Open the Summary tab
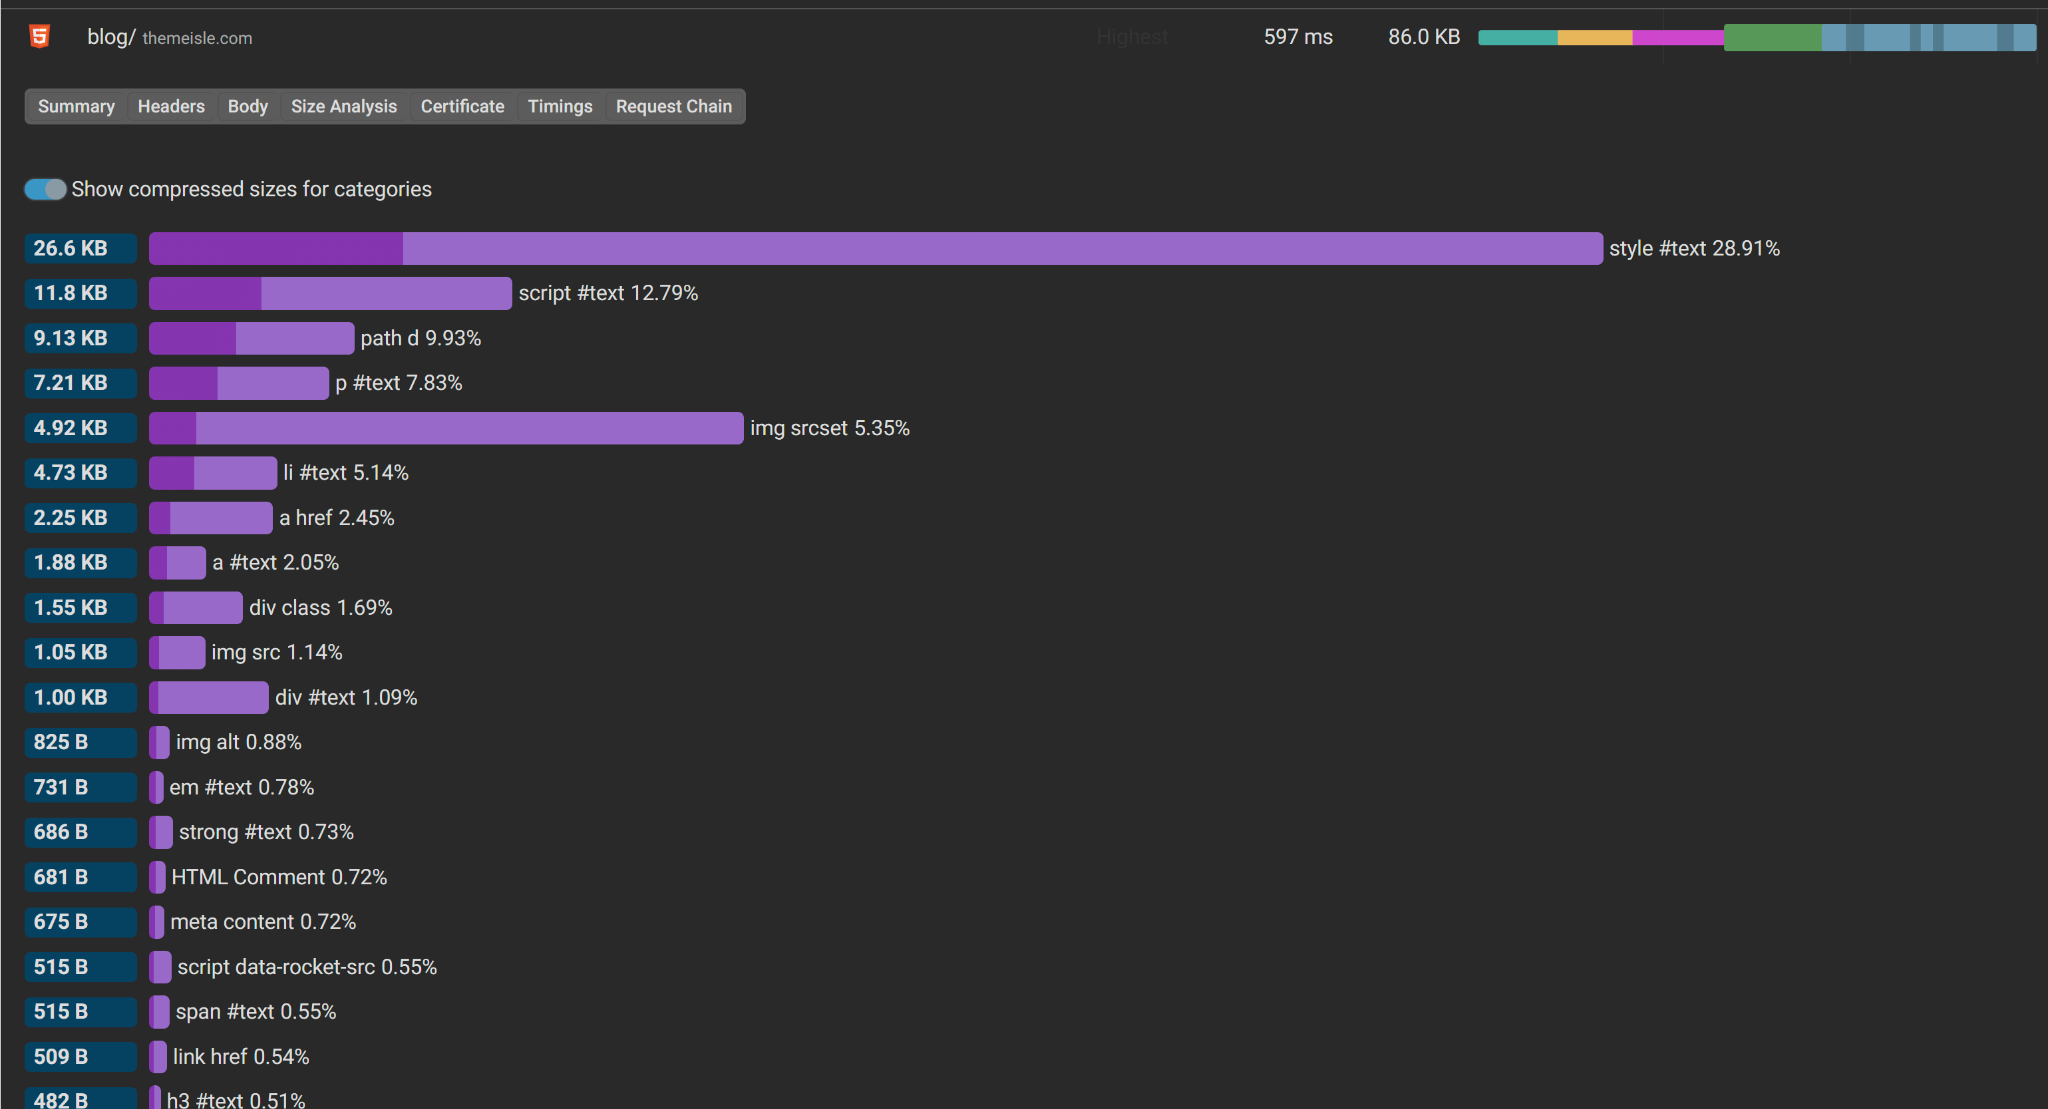This screenshot has width=2048, height=1109. click(x=76, y=106)
